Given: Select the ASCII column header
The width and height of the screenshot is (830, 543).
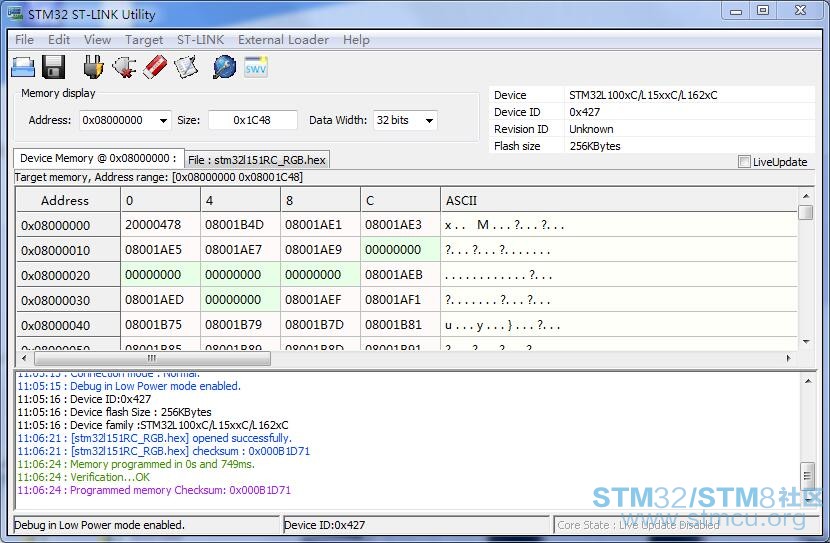Looking at the screenshot, I should (618, 200).
